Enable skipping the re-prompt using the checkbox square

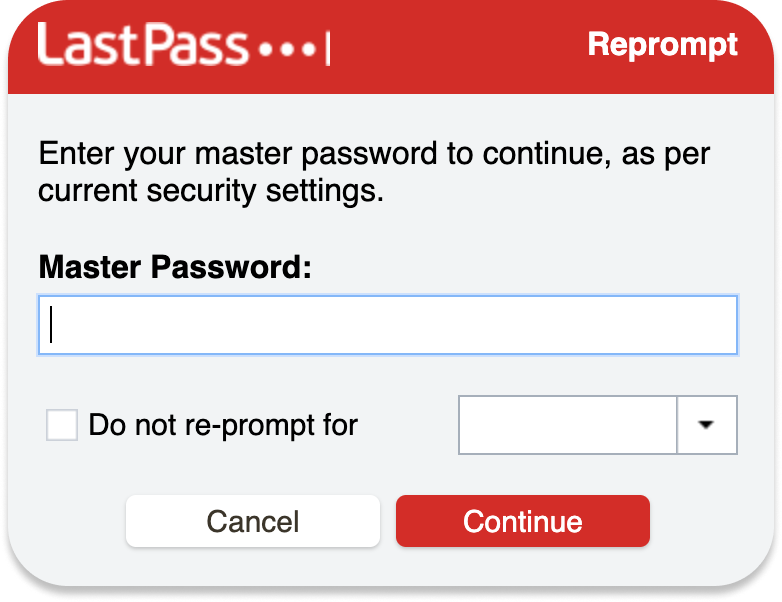coord(62,425)
